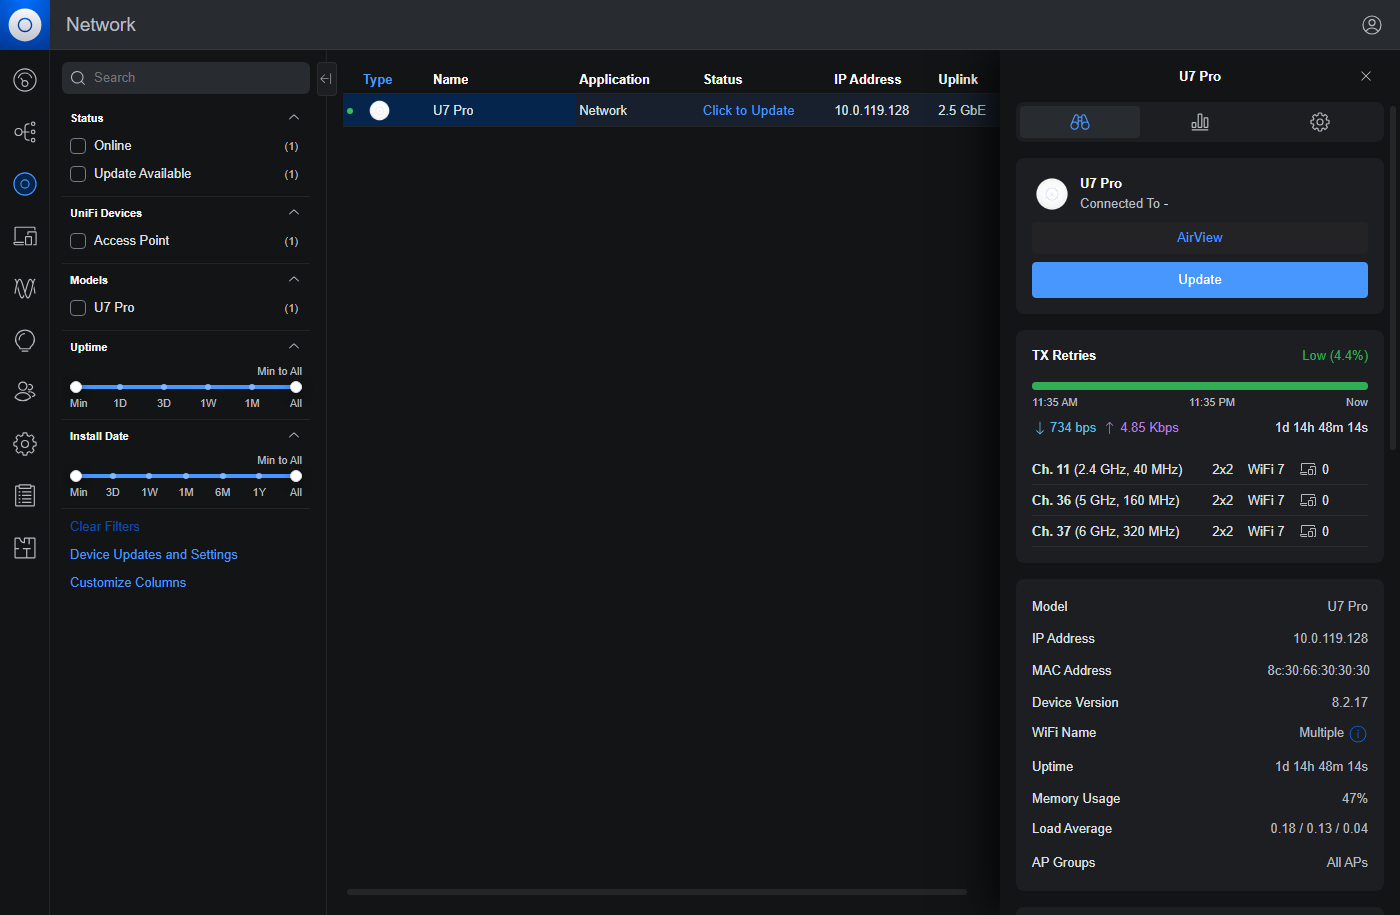
Task: Click the IP address 10.0.119.128 in the table row
Action: 872,111
